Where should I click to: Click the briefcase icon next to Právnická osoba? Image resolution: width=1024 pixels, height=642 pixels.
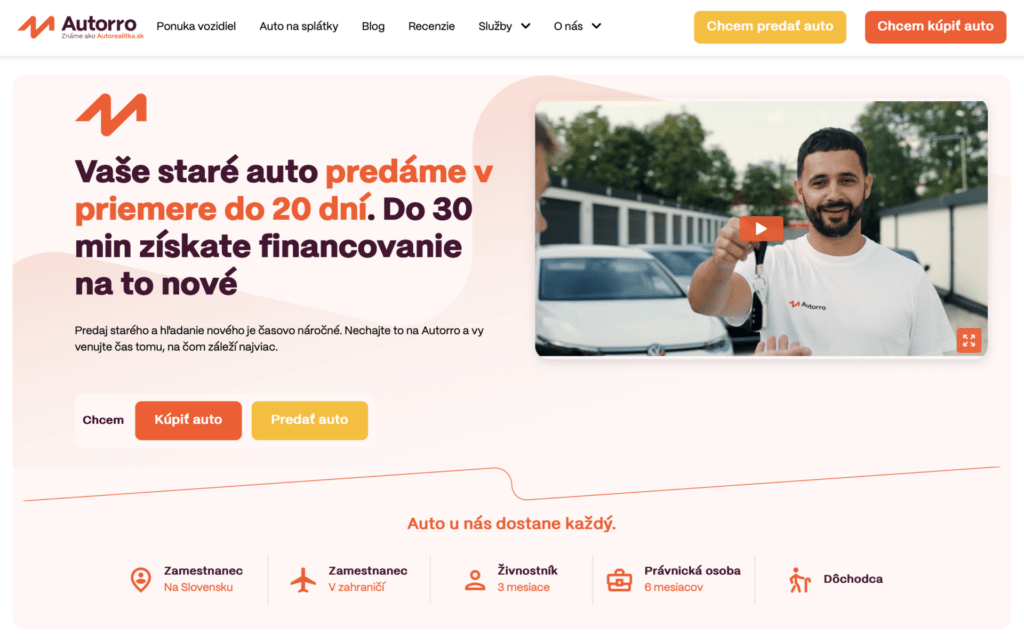tap(619, 580)
